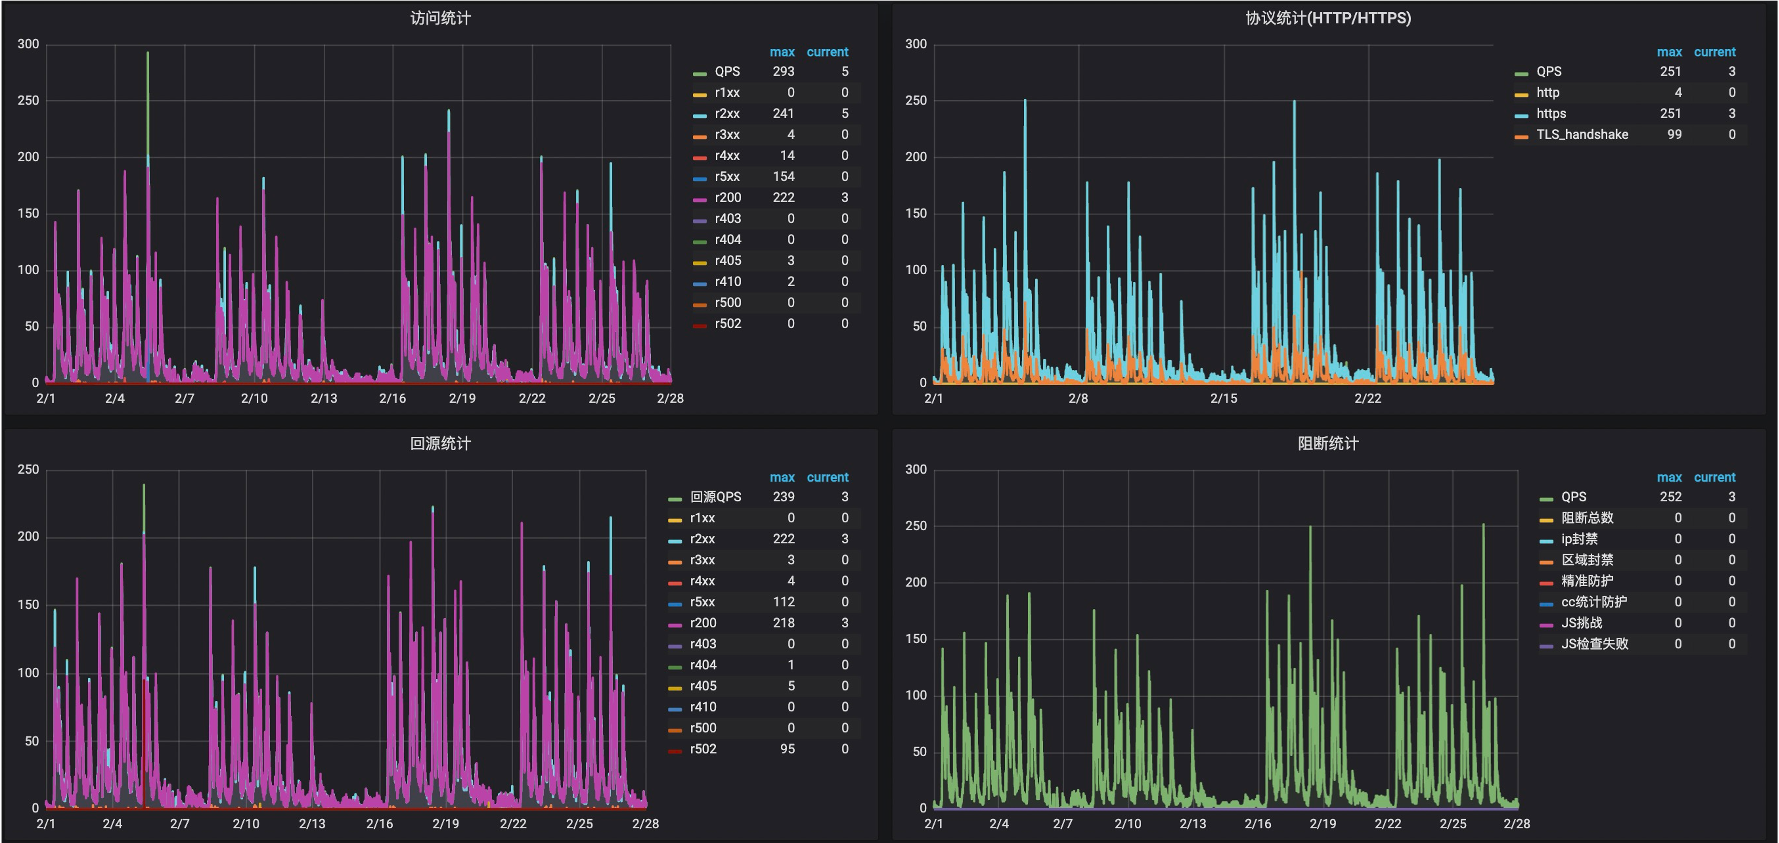This screenshot has height=843, width=1779.
Task: Toggle r4xx series in 访问统计 legend
Action: coord(727,156)
